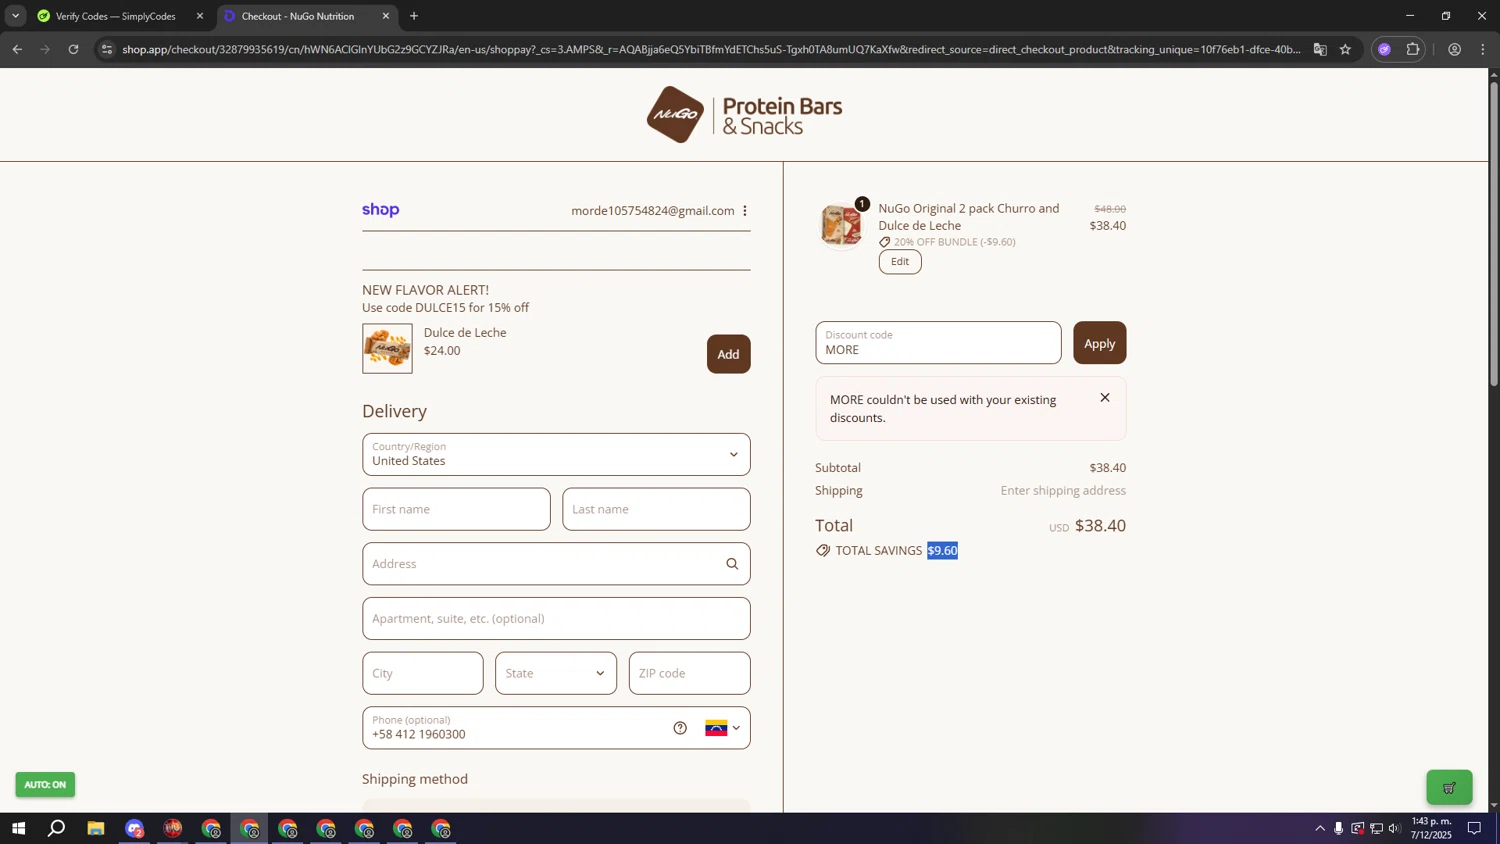Click the highlighted $9.60 savings amount
The height and width of the screenshot is (844, 1500).
(942, 551)
